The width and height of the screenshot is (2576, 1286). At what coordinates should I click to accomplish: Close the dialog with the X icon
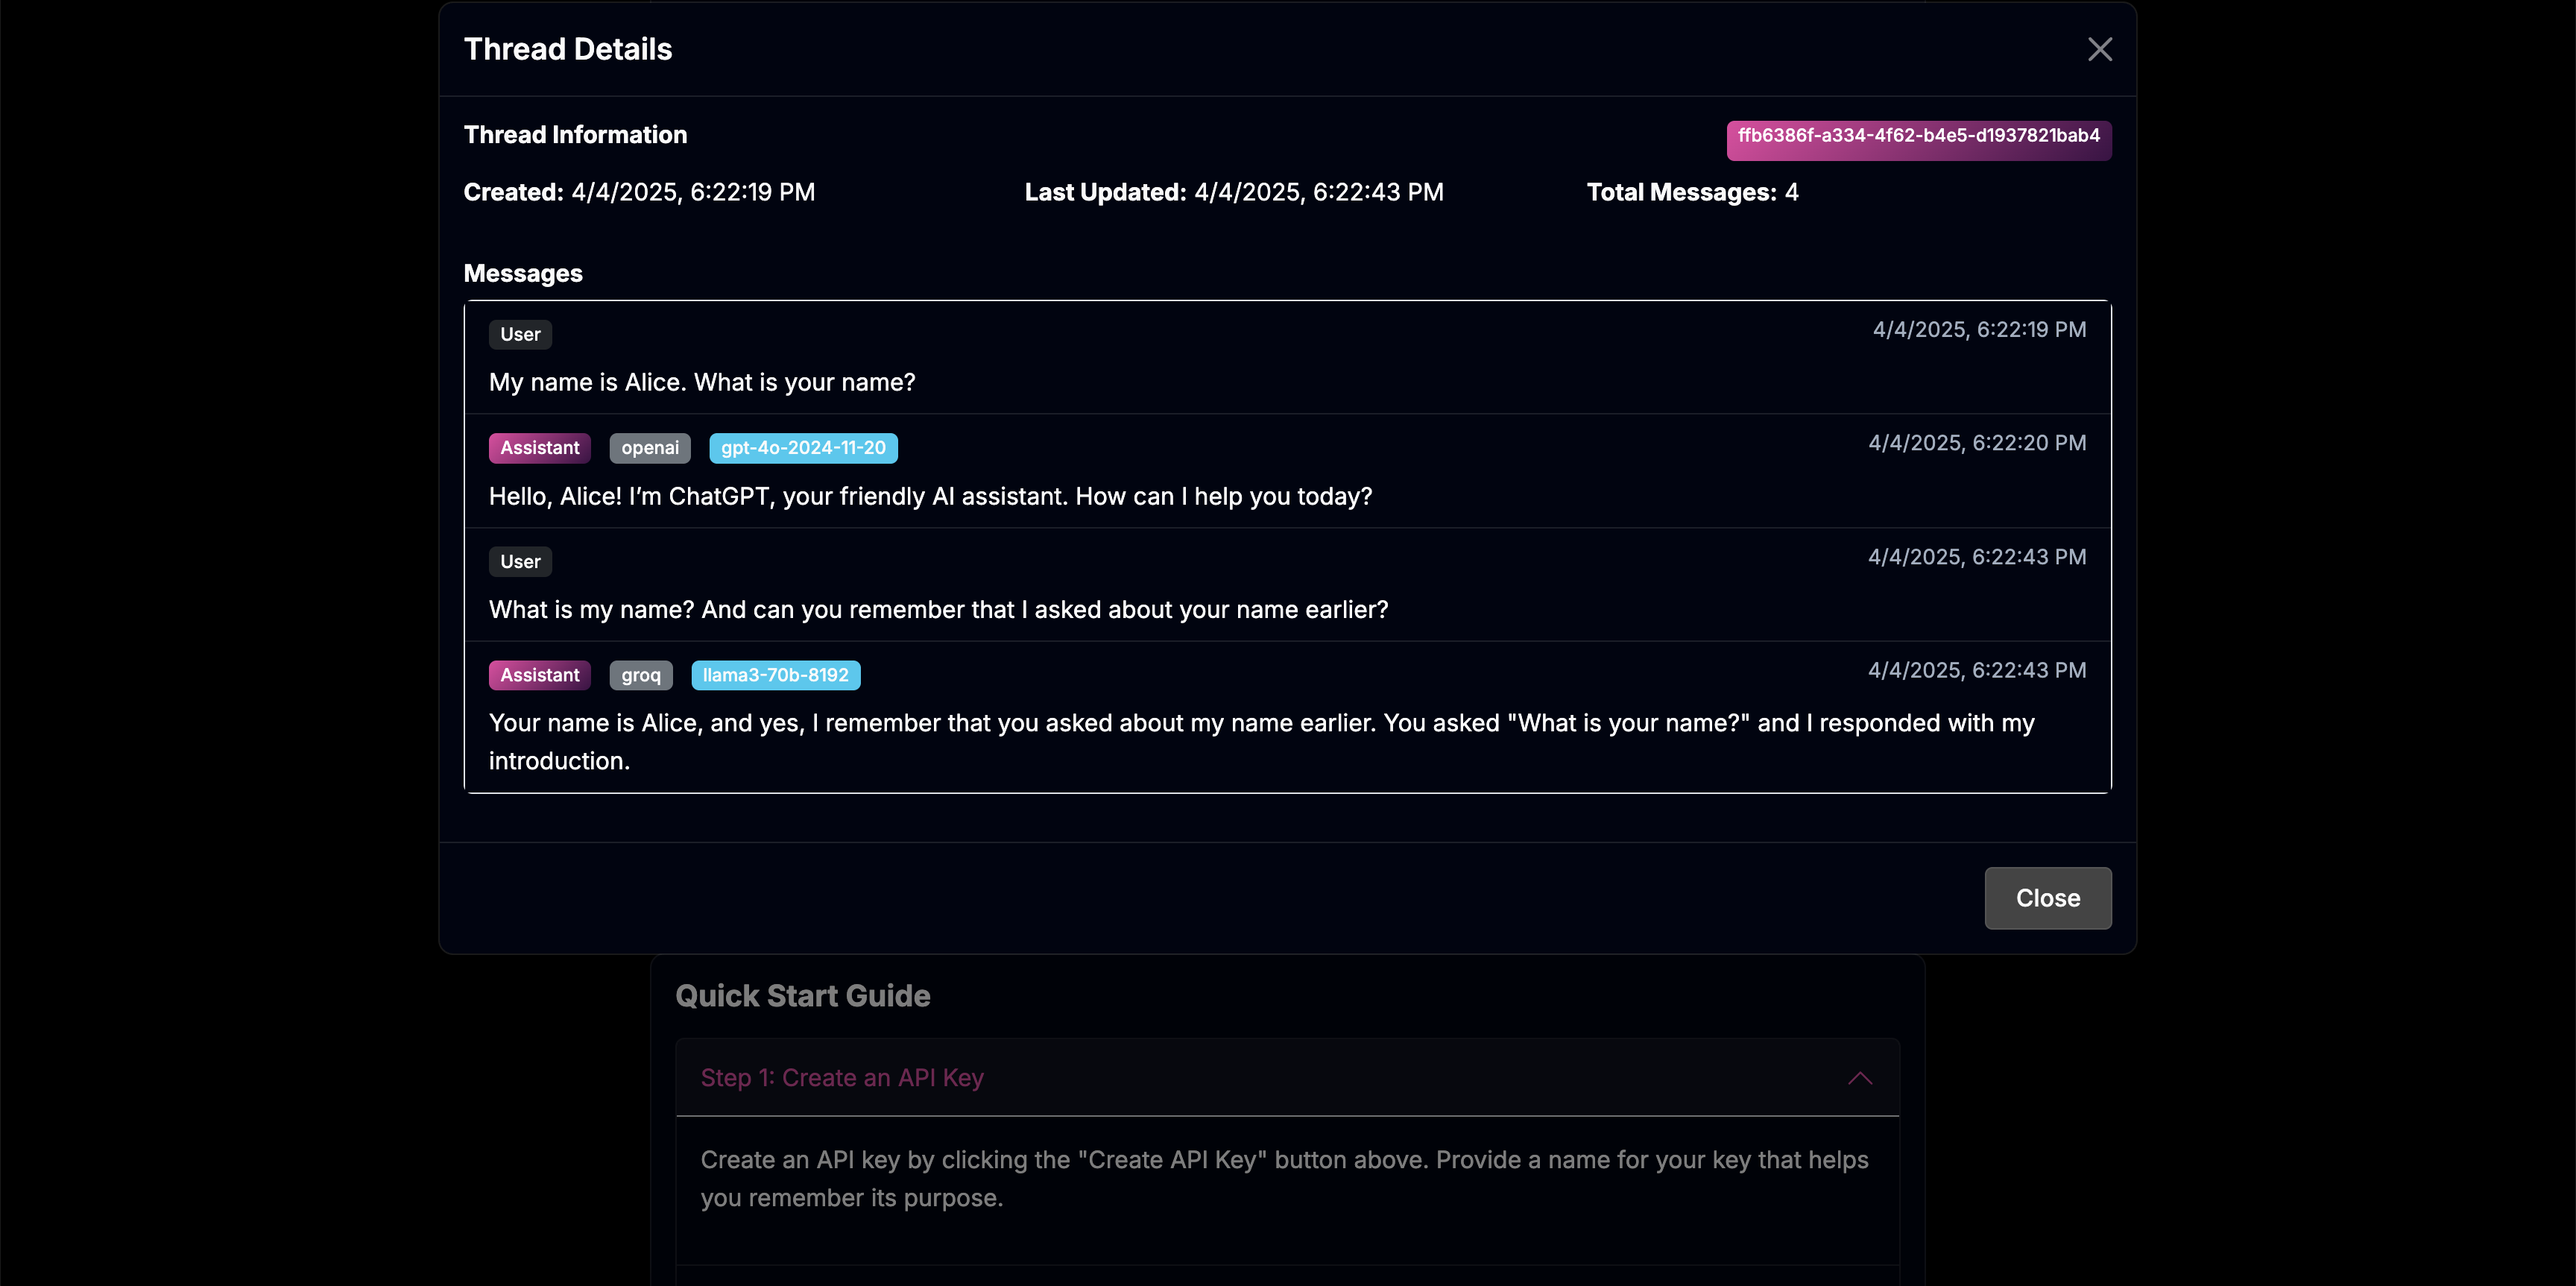pos(2099,49)
